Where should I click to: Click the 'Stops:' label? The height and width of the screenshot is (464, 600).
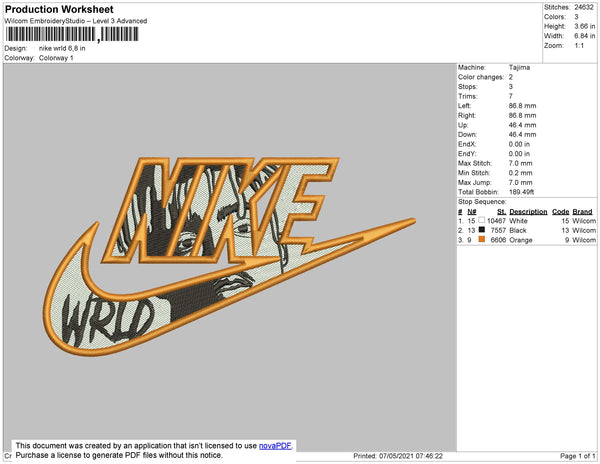coord(468,86)
